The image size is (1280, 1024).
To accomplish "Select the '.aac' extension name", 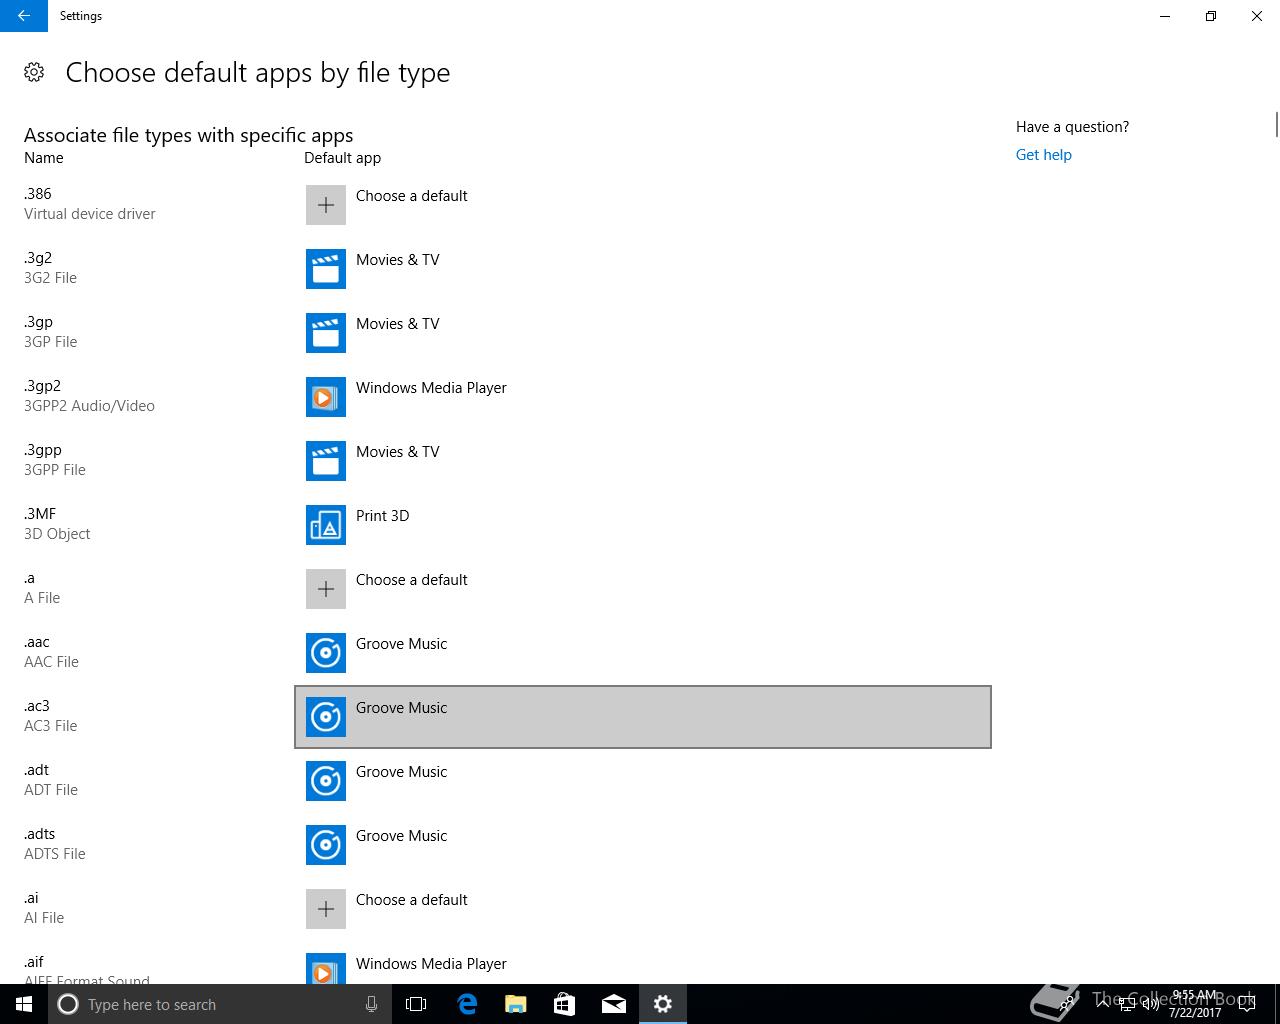I will point(37,642).
